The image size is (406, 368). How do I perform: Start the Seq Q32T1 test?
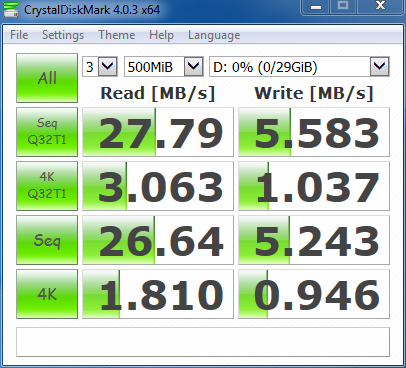point(47,132)
